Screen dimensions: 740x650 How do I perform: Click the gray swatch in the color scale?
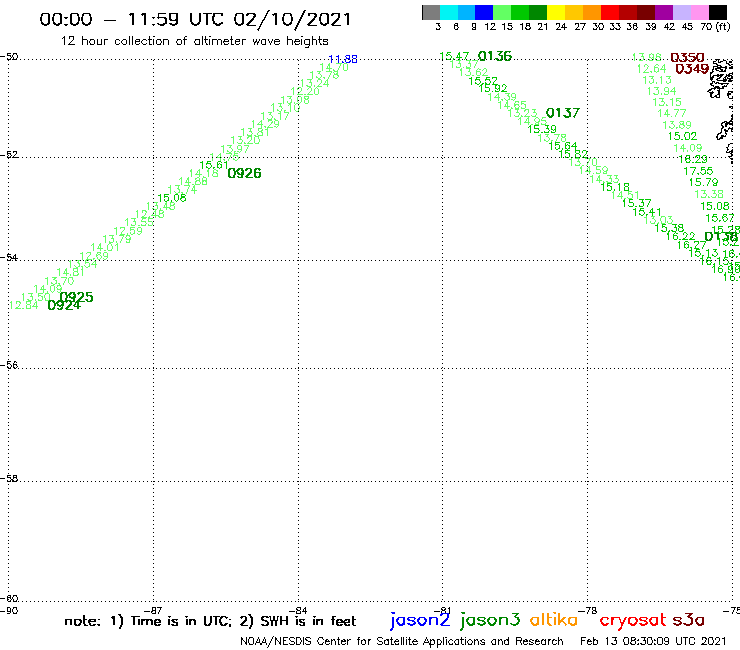431,12
